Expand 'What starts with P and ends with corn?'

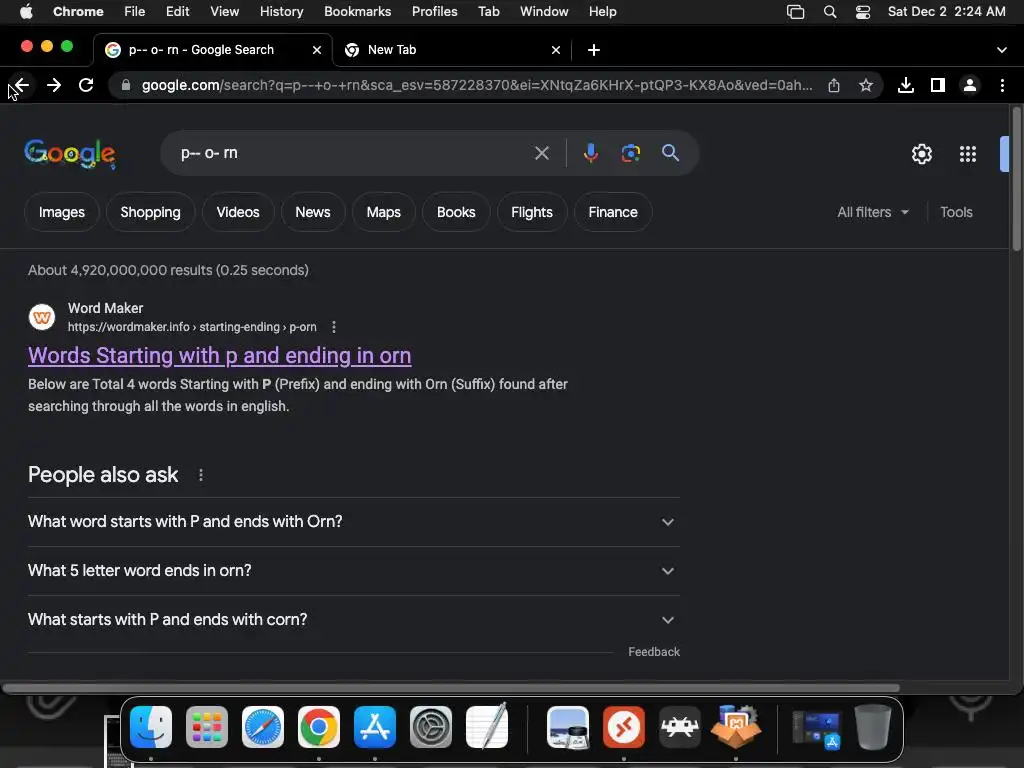pos(353,620)
